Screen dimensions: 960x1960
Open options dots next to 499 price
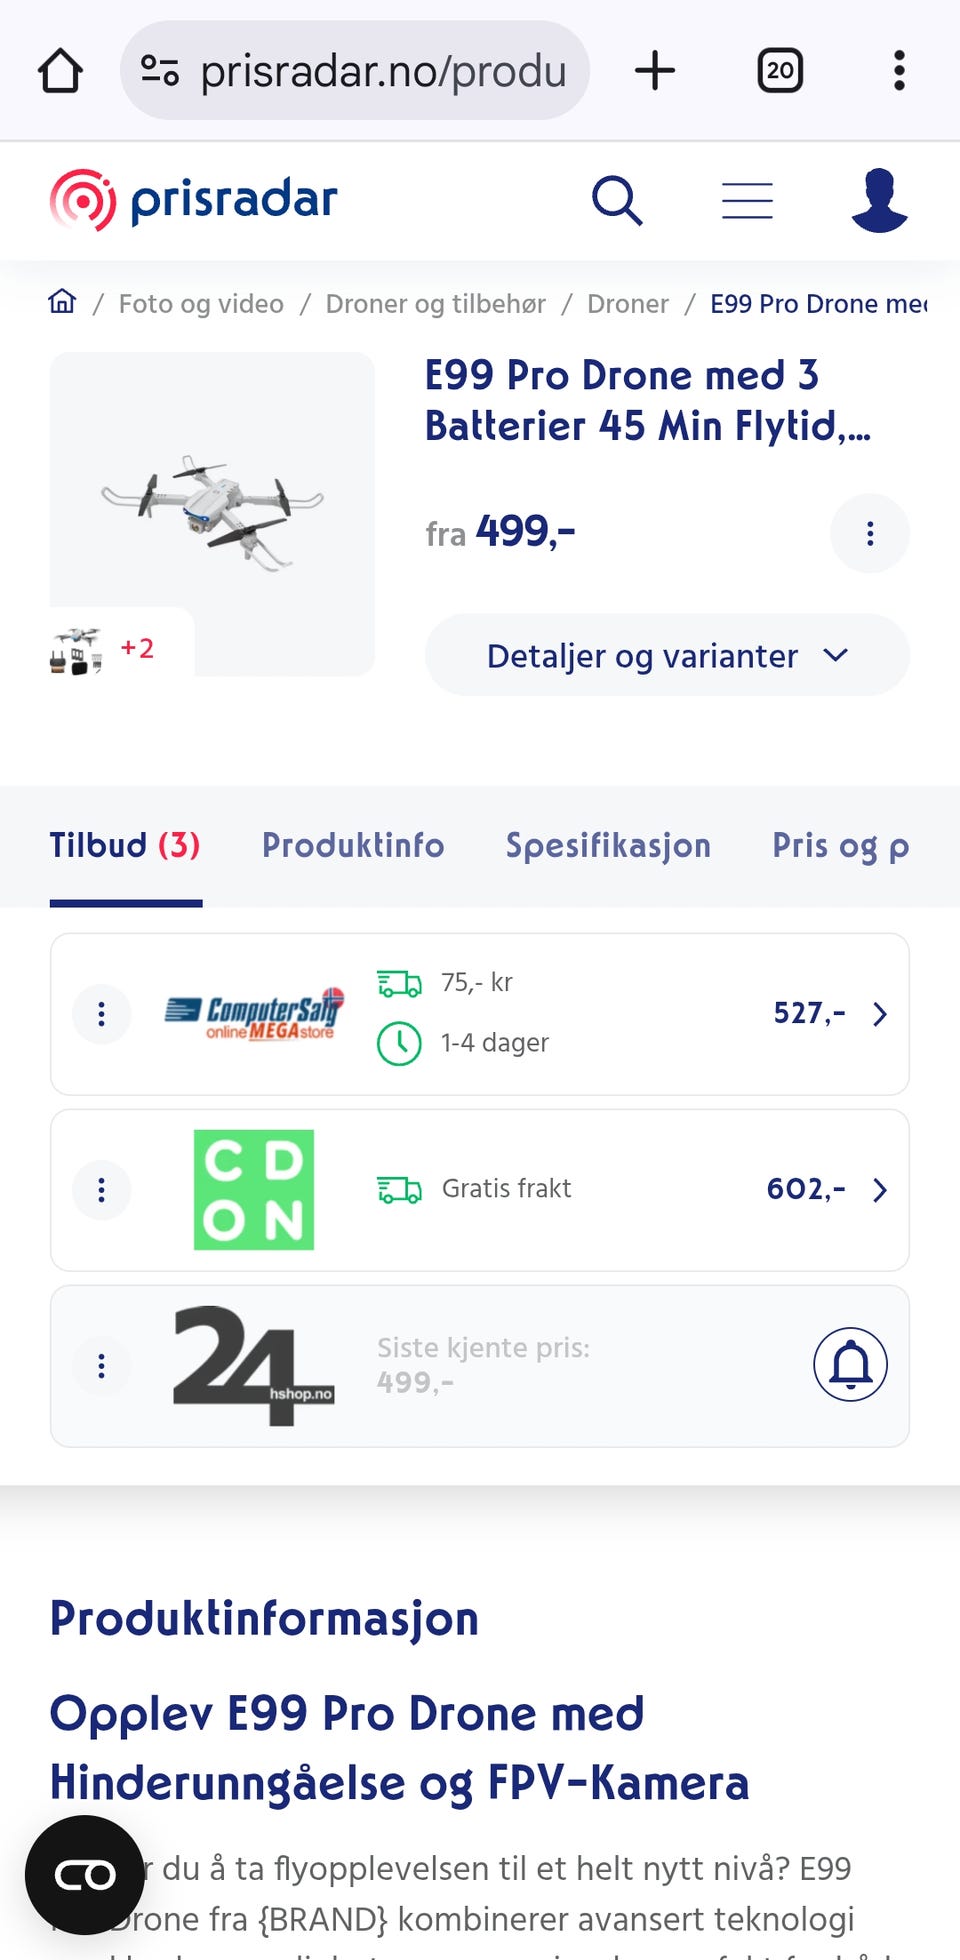[870, 533]
